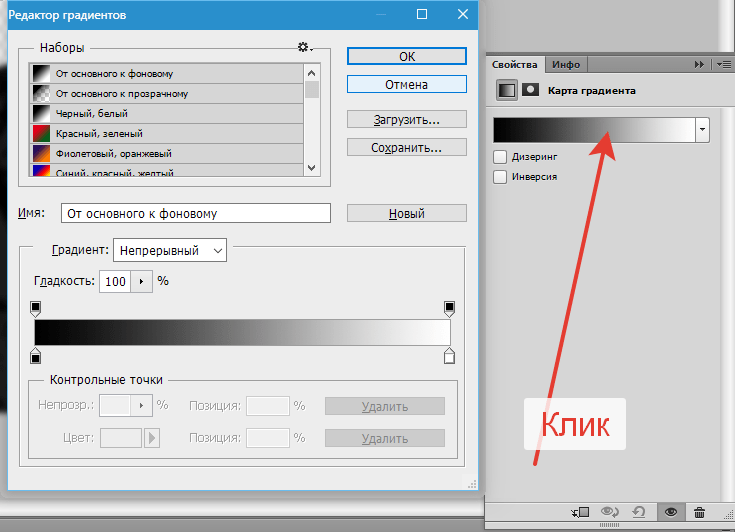735x532 pixels.
Task: Select the layer mask icon in Properties
Action: (x=530, y=89)
